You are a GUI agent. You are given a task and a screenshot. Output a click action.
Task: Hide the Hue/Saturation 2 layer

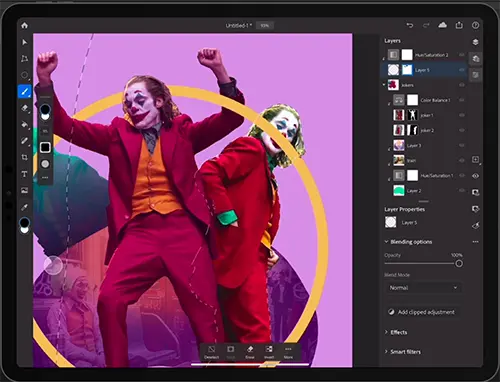[x=462, y=55]
